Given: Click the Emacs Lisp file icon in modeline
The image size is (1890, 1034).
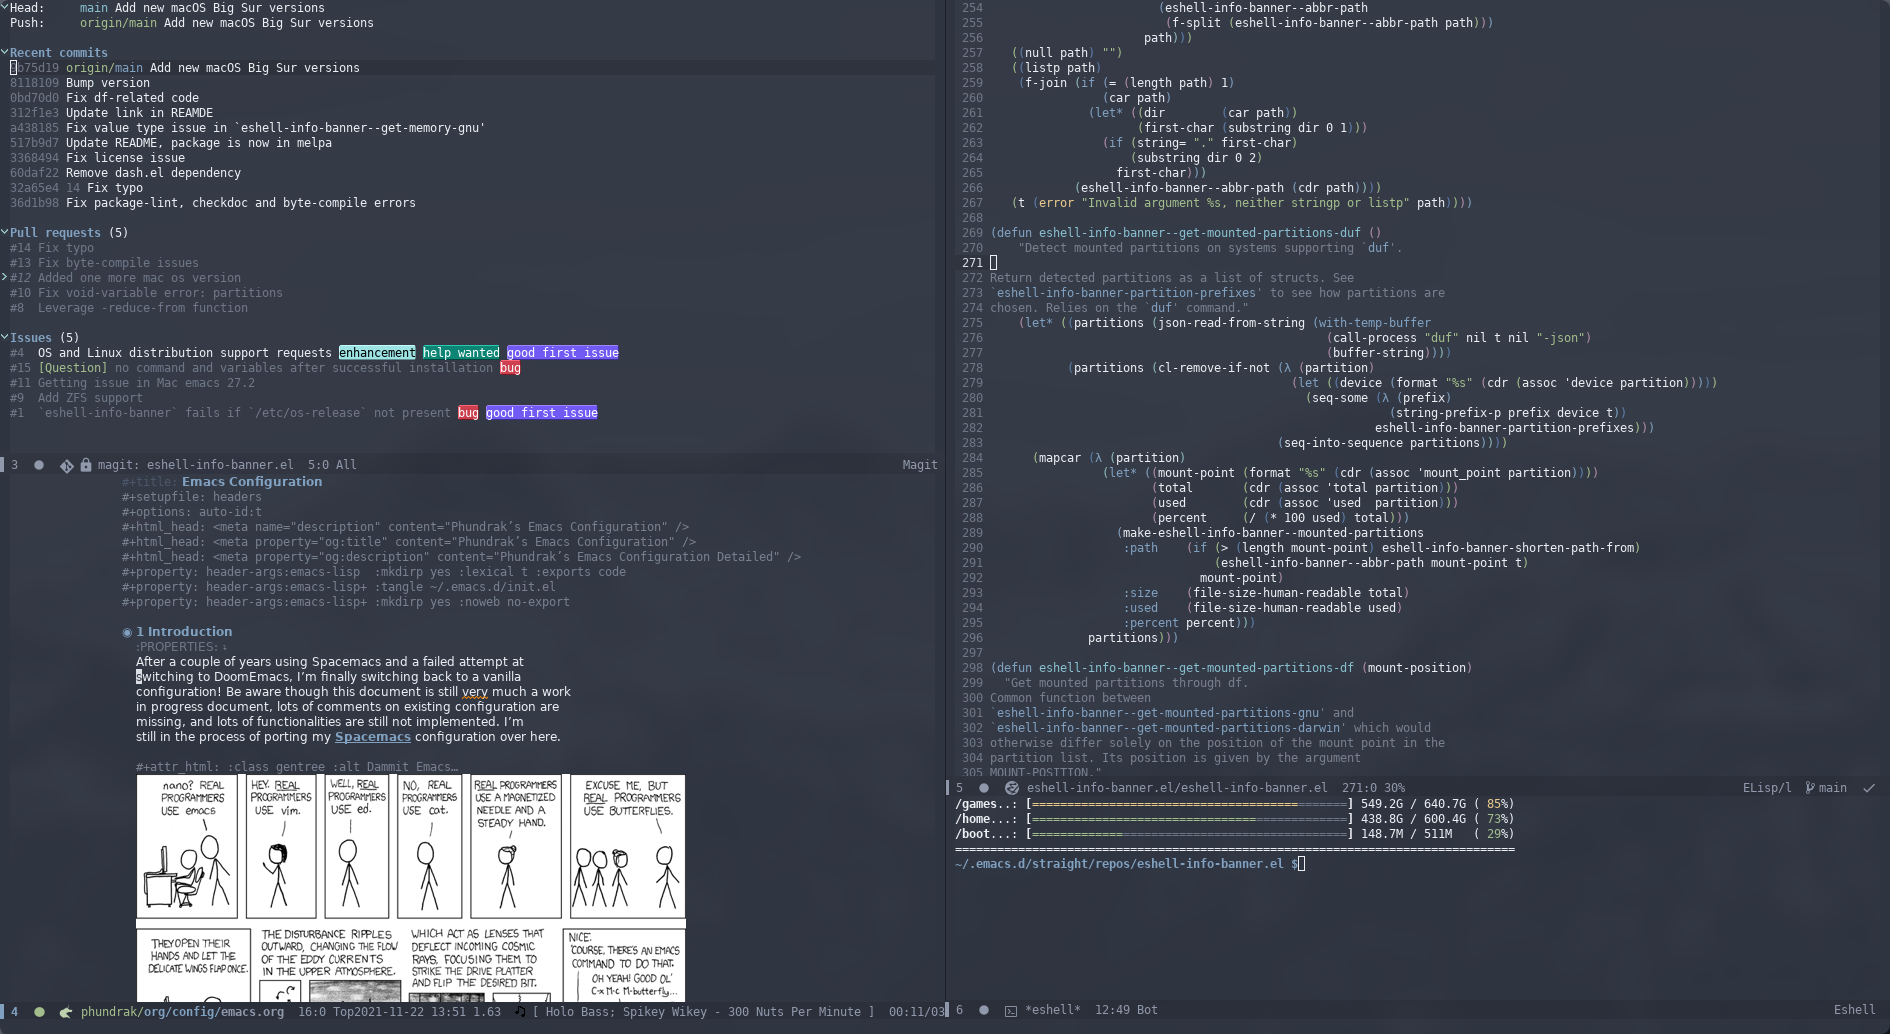Looking at the screenshot, I should [1011, 788].
